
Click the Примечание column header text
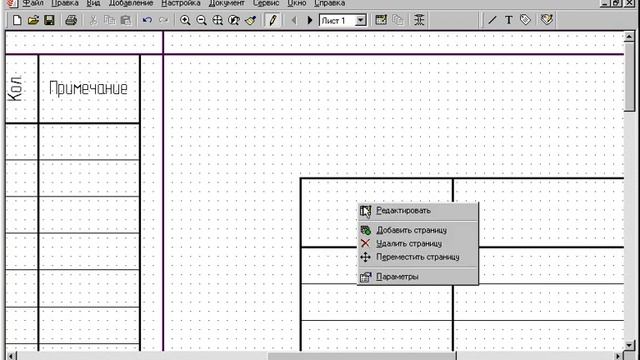pyautogui.click(x=88, y=88)
